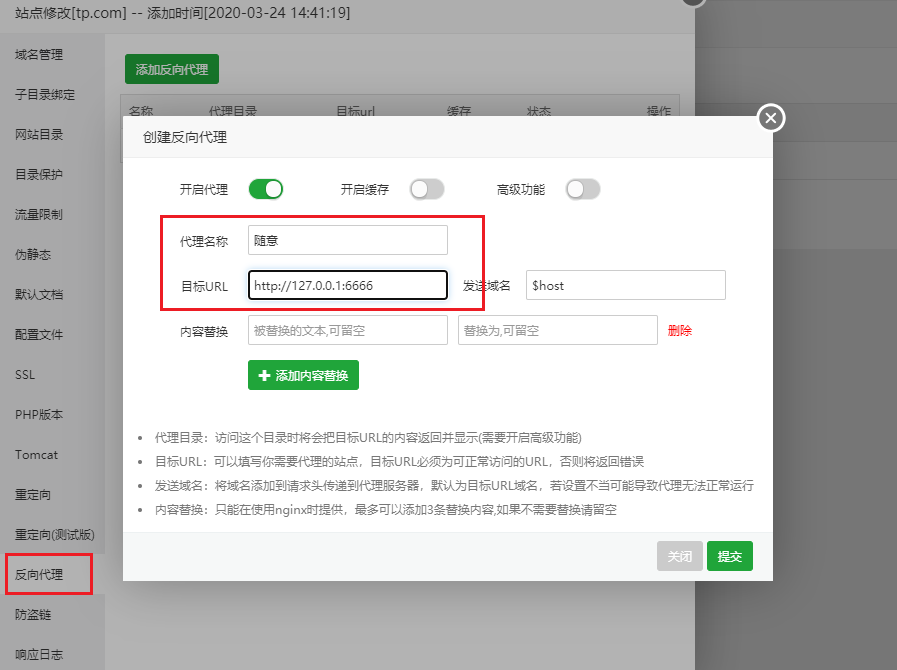
Task: Close the reverse proxy dialog with X icon
Action: coord(771,118)
